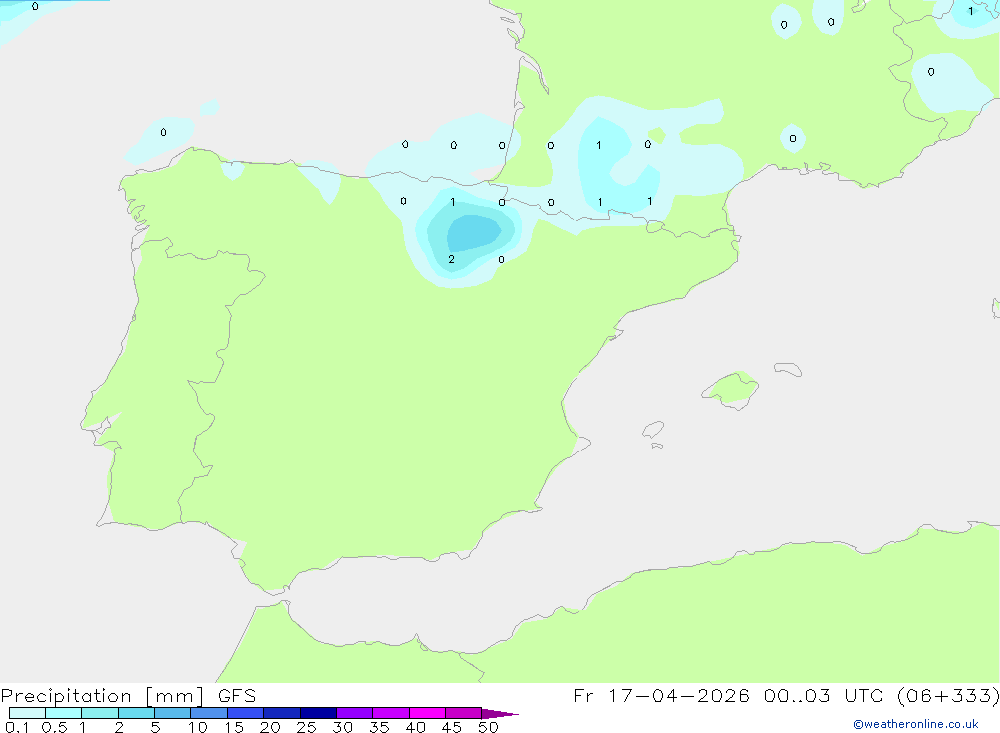The width and height of the screenshot is (1000, 733).
Task: Select the 15–20 mm legend swatch
Action: 245,713
